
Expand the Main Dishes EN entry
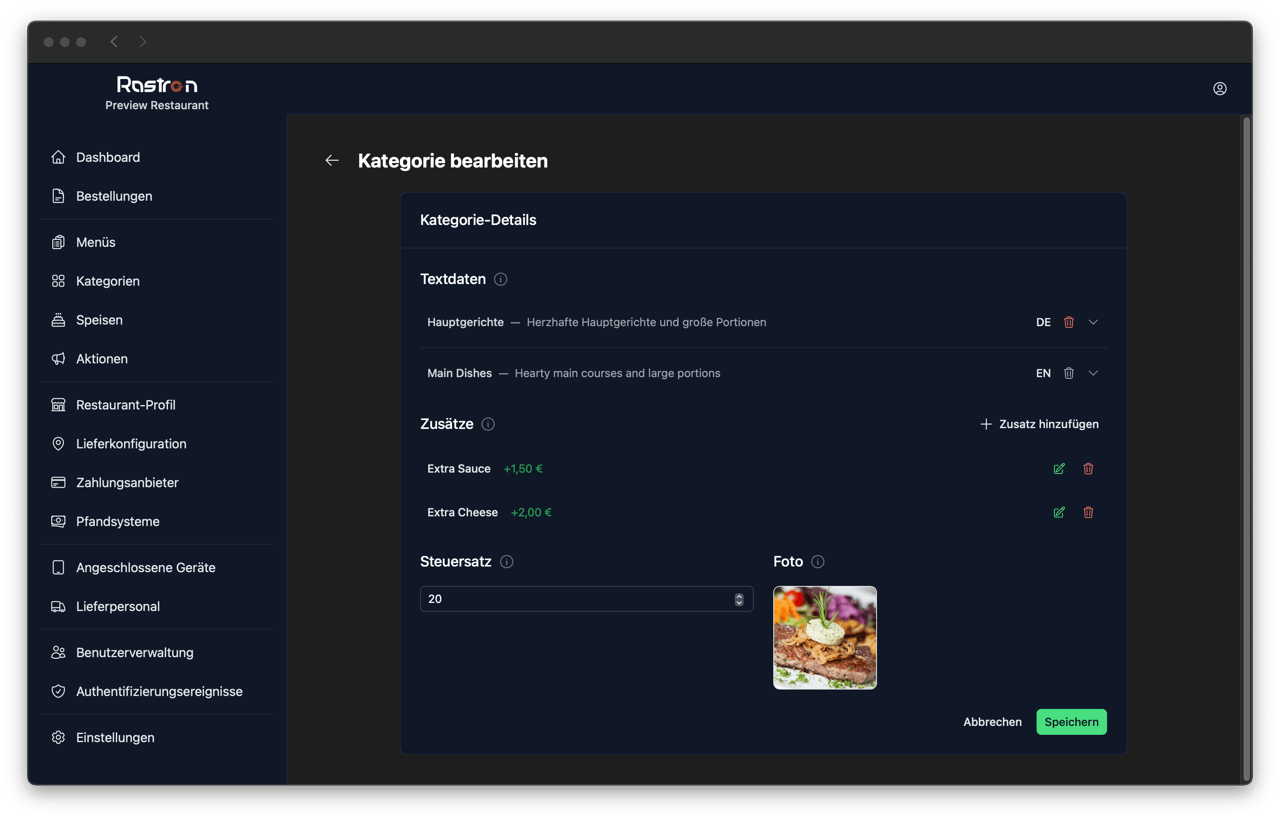coord(1092,372)
